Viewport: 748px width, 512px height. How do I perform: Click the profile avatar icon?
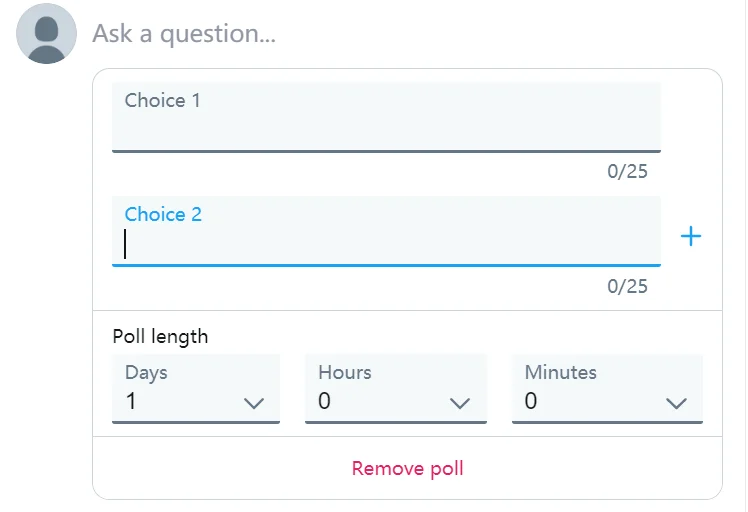[x=46, y=33]
